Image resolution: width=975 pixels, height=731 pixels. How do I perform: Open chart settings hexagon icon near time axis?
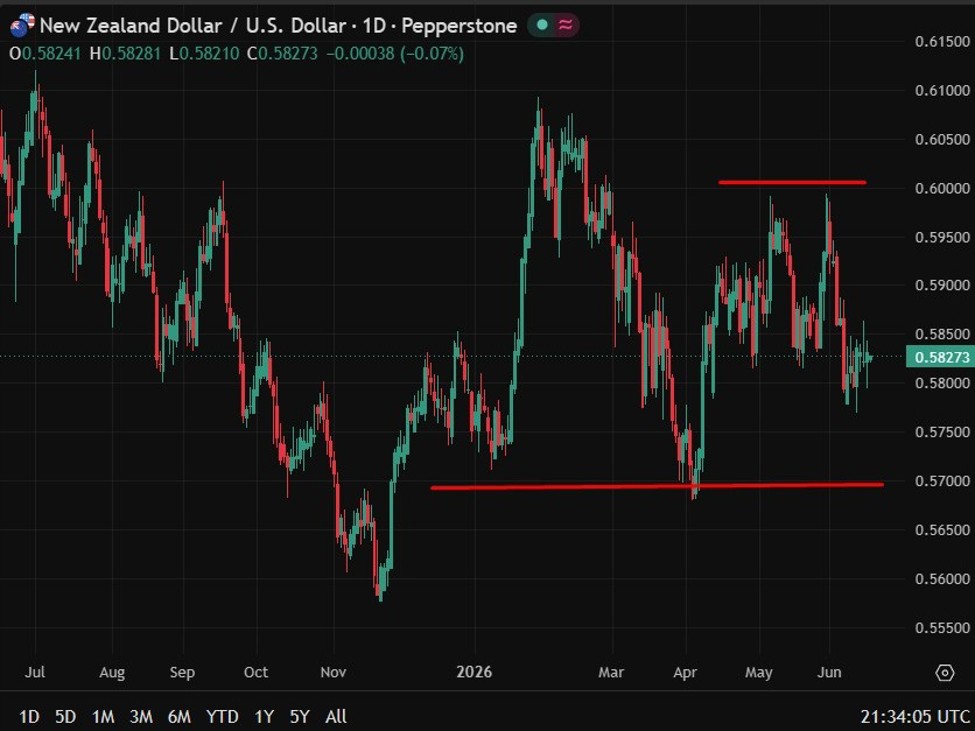[945, 673]
